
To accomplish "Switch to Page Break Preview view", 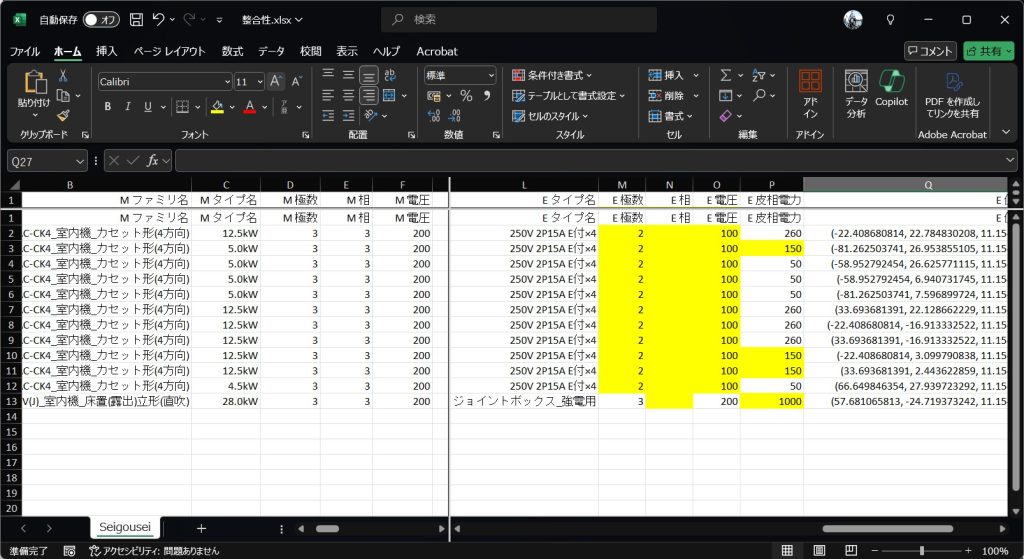I will (x=850, y=551).
